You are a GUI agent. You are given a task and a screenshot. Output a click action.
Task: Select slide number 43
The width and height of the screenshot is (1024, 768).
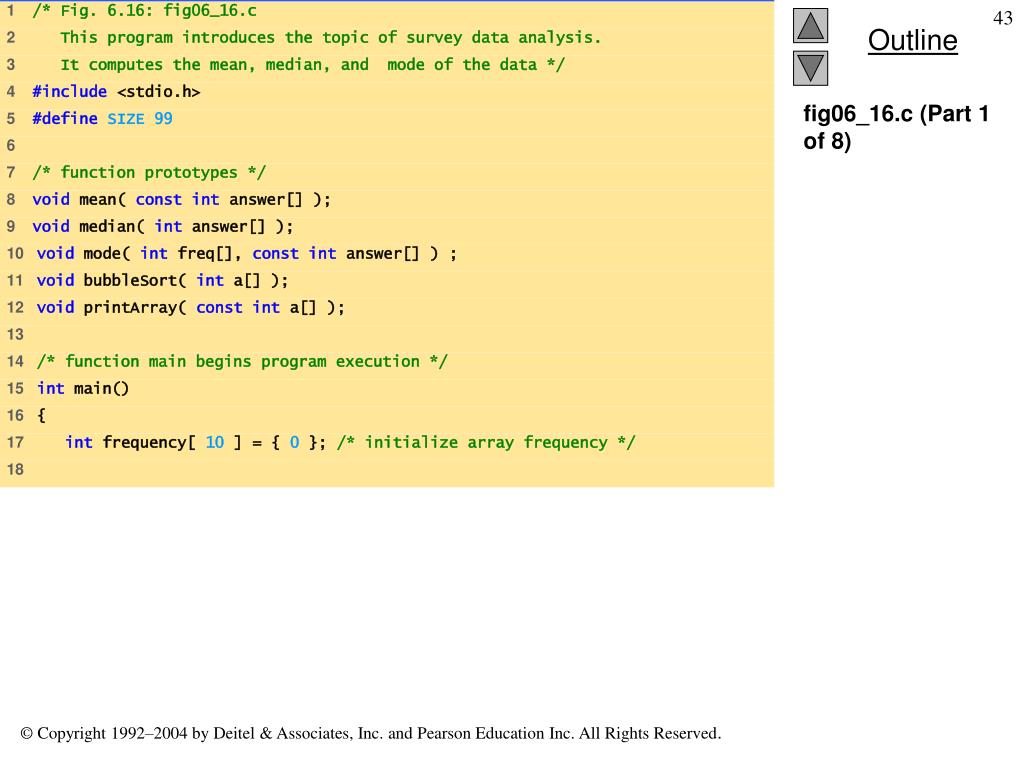click(x=1002, y=18)
